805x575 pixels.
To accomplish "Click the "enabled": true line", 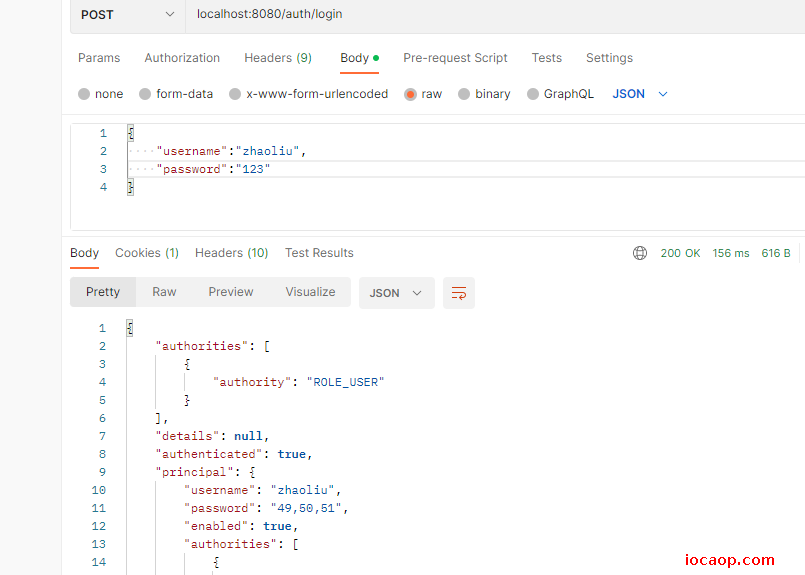I will click(x=241, y=526).
